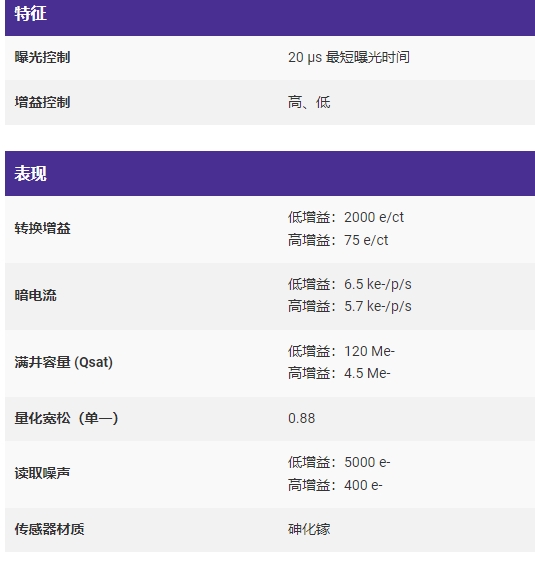Select the 增益控制 row label

point(42,102)
